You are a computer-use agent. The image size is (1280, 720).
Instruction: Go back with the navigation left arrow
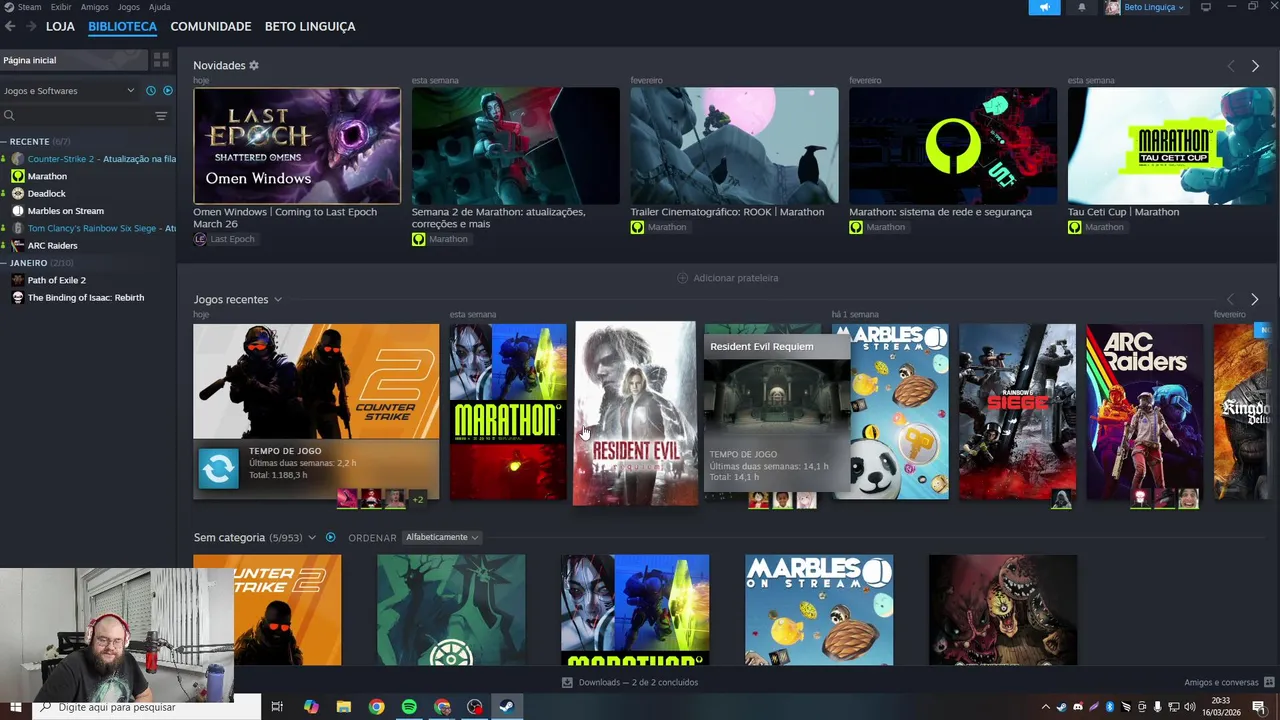[x=10, y=26]
